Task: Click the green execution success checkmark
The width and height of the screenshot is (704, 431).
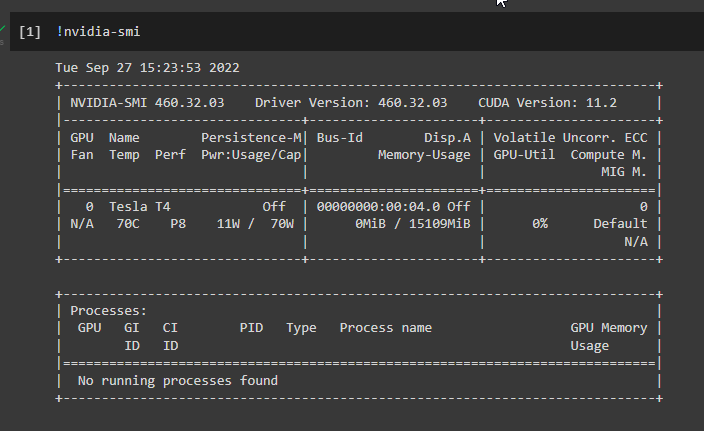Action: tap(3, 29)
